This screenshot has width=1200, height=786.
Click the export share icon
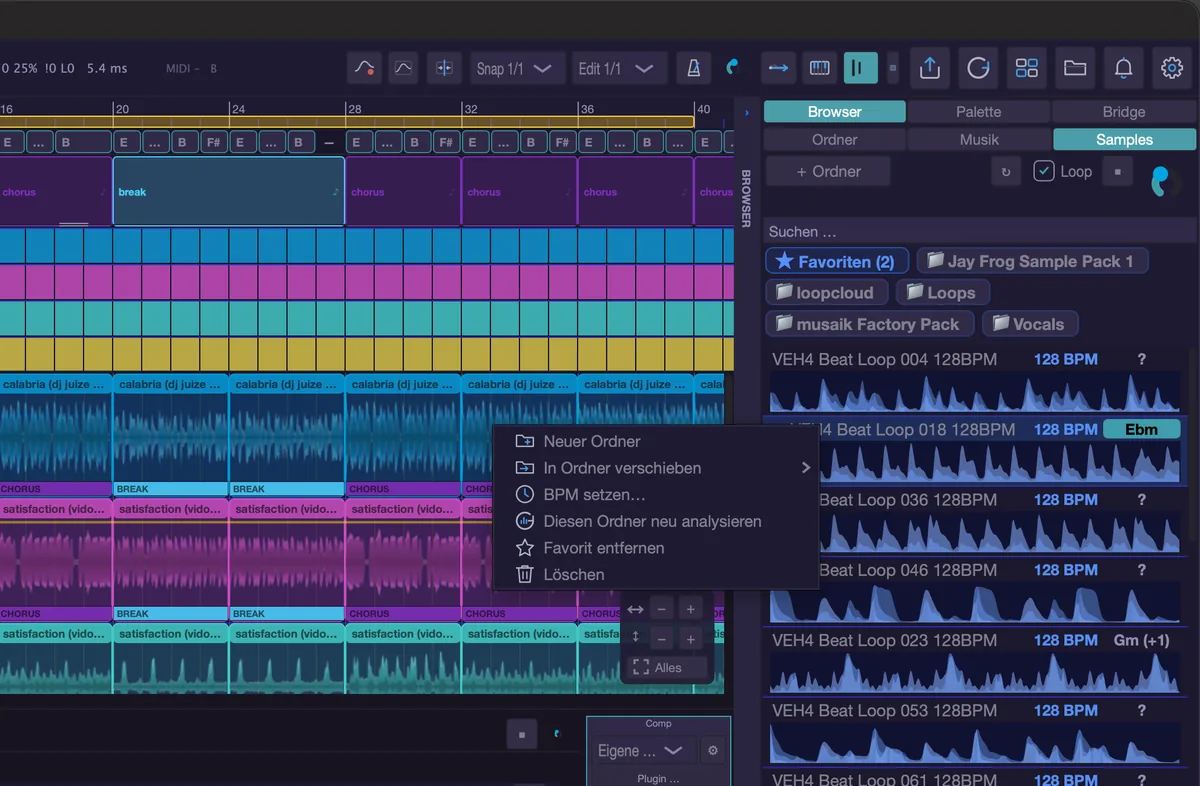929,68
